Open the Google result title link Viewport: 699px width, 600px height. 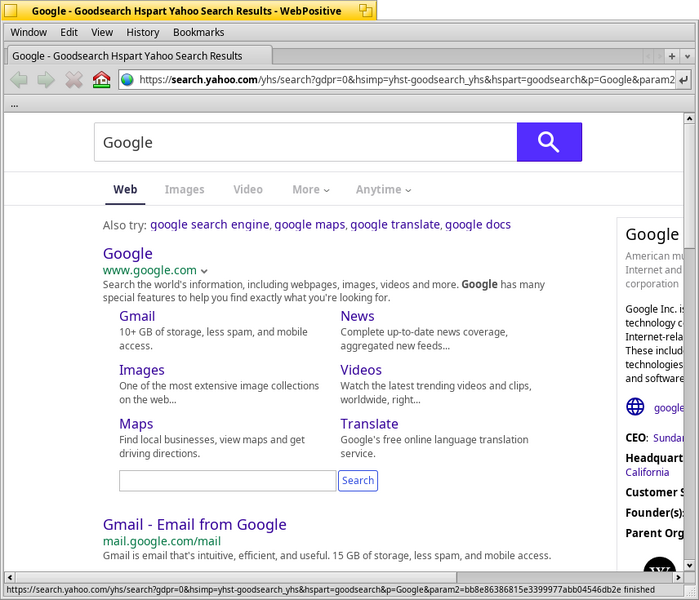click(x=127, y=254)
